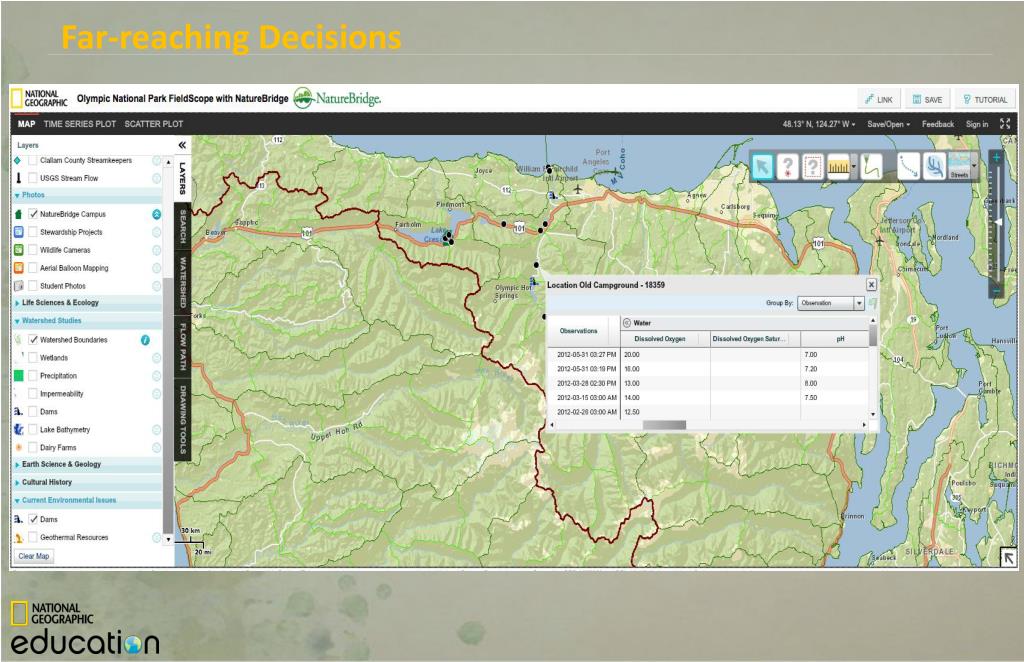Open the TIME SERIES PLOT tab
This screenshot has height=662, width=1024.
coord(80,124)
